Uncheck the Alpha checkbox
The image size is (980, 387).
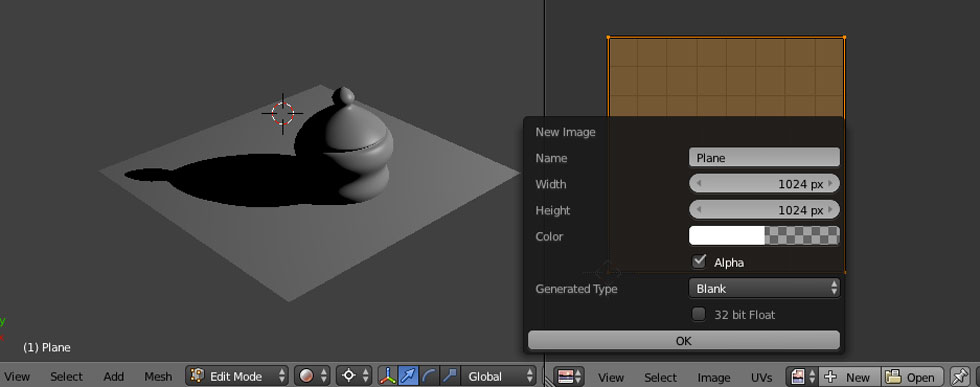[699, 261]
